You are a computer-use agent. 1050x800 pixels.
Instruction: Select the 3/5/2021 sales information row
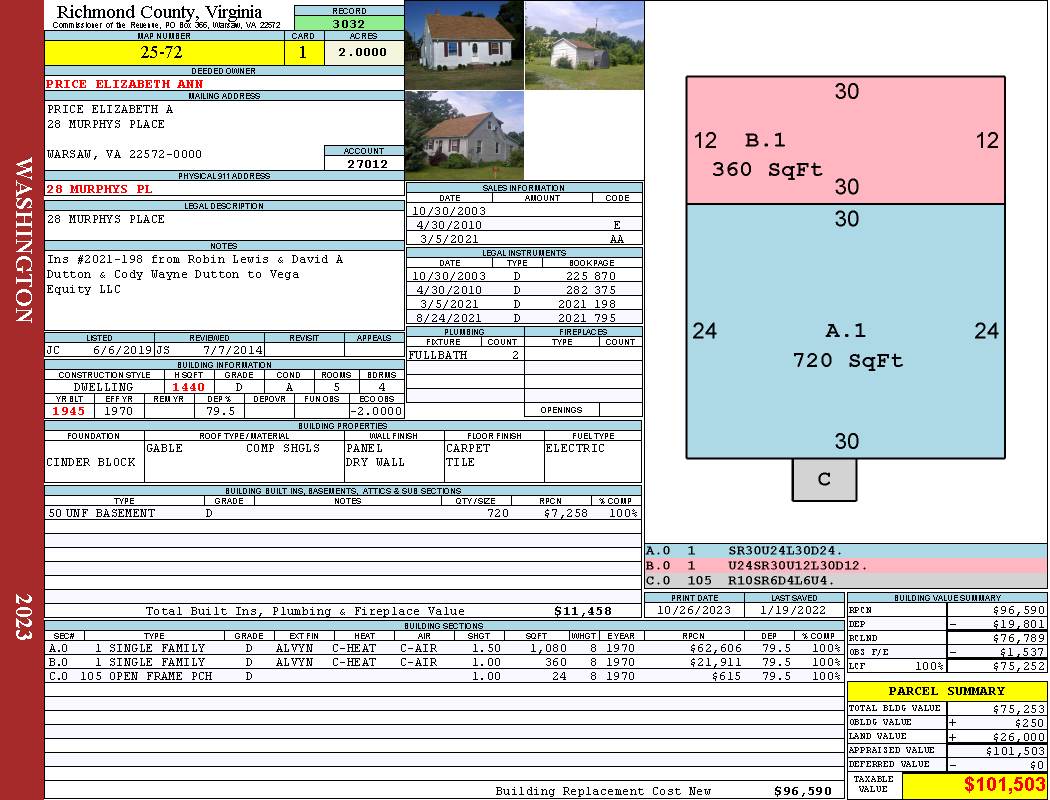point(524,239)
